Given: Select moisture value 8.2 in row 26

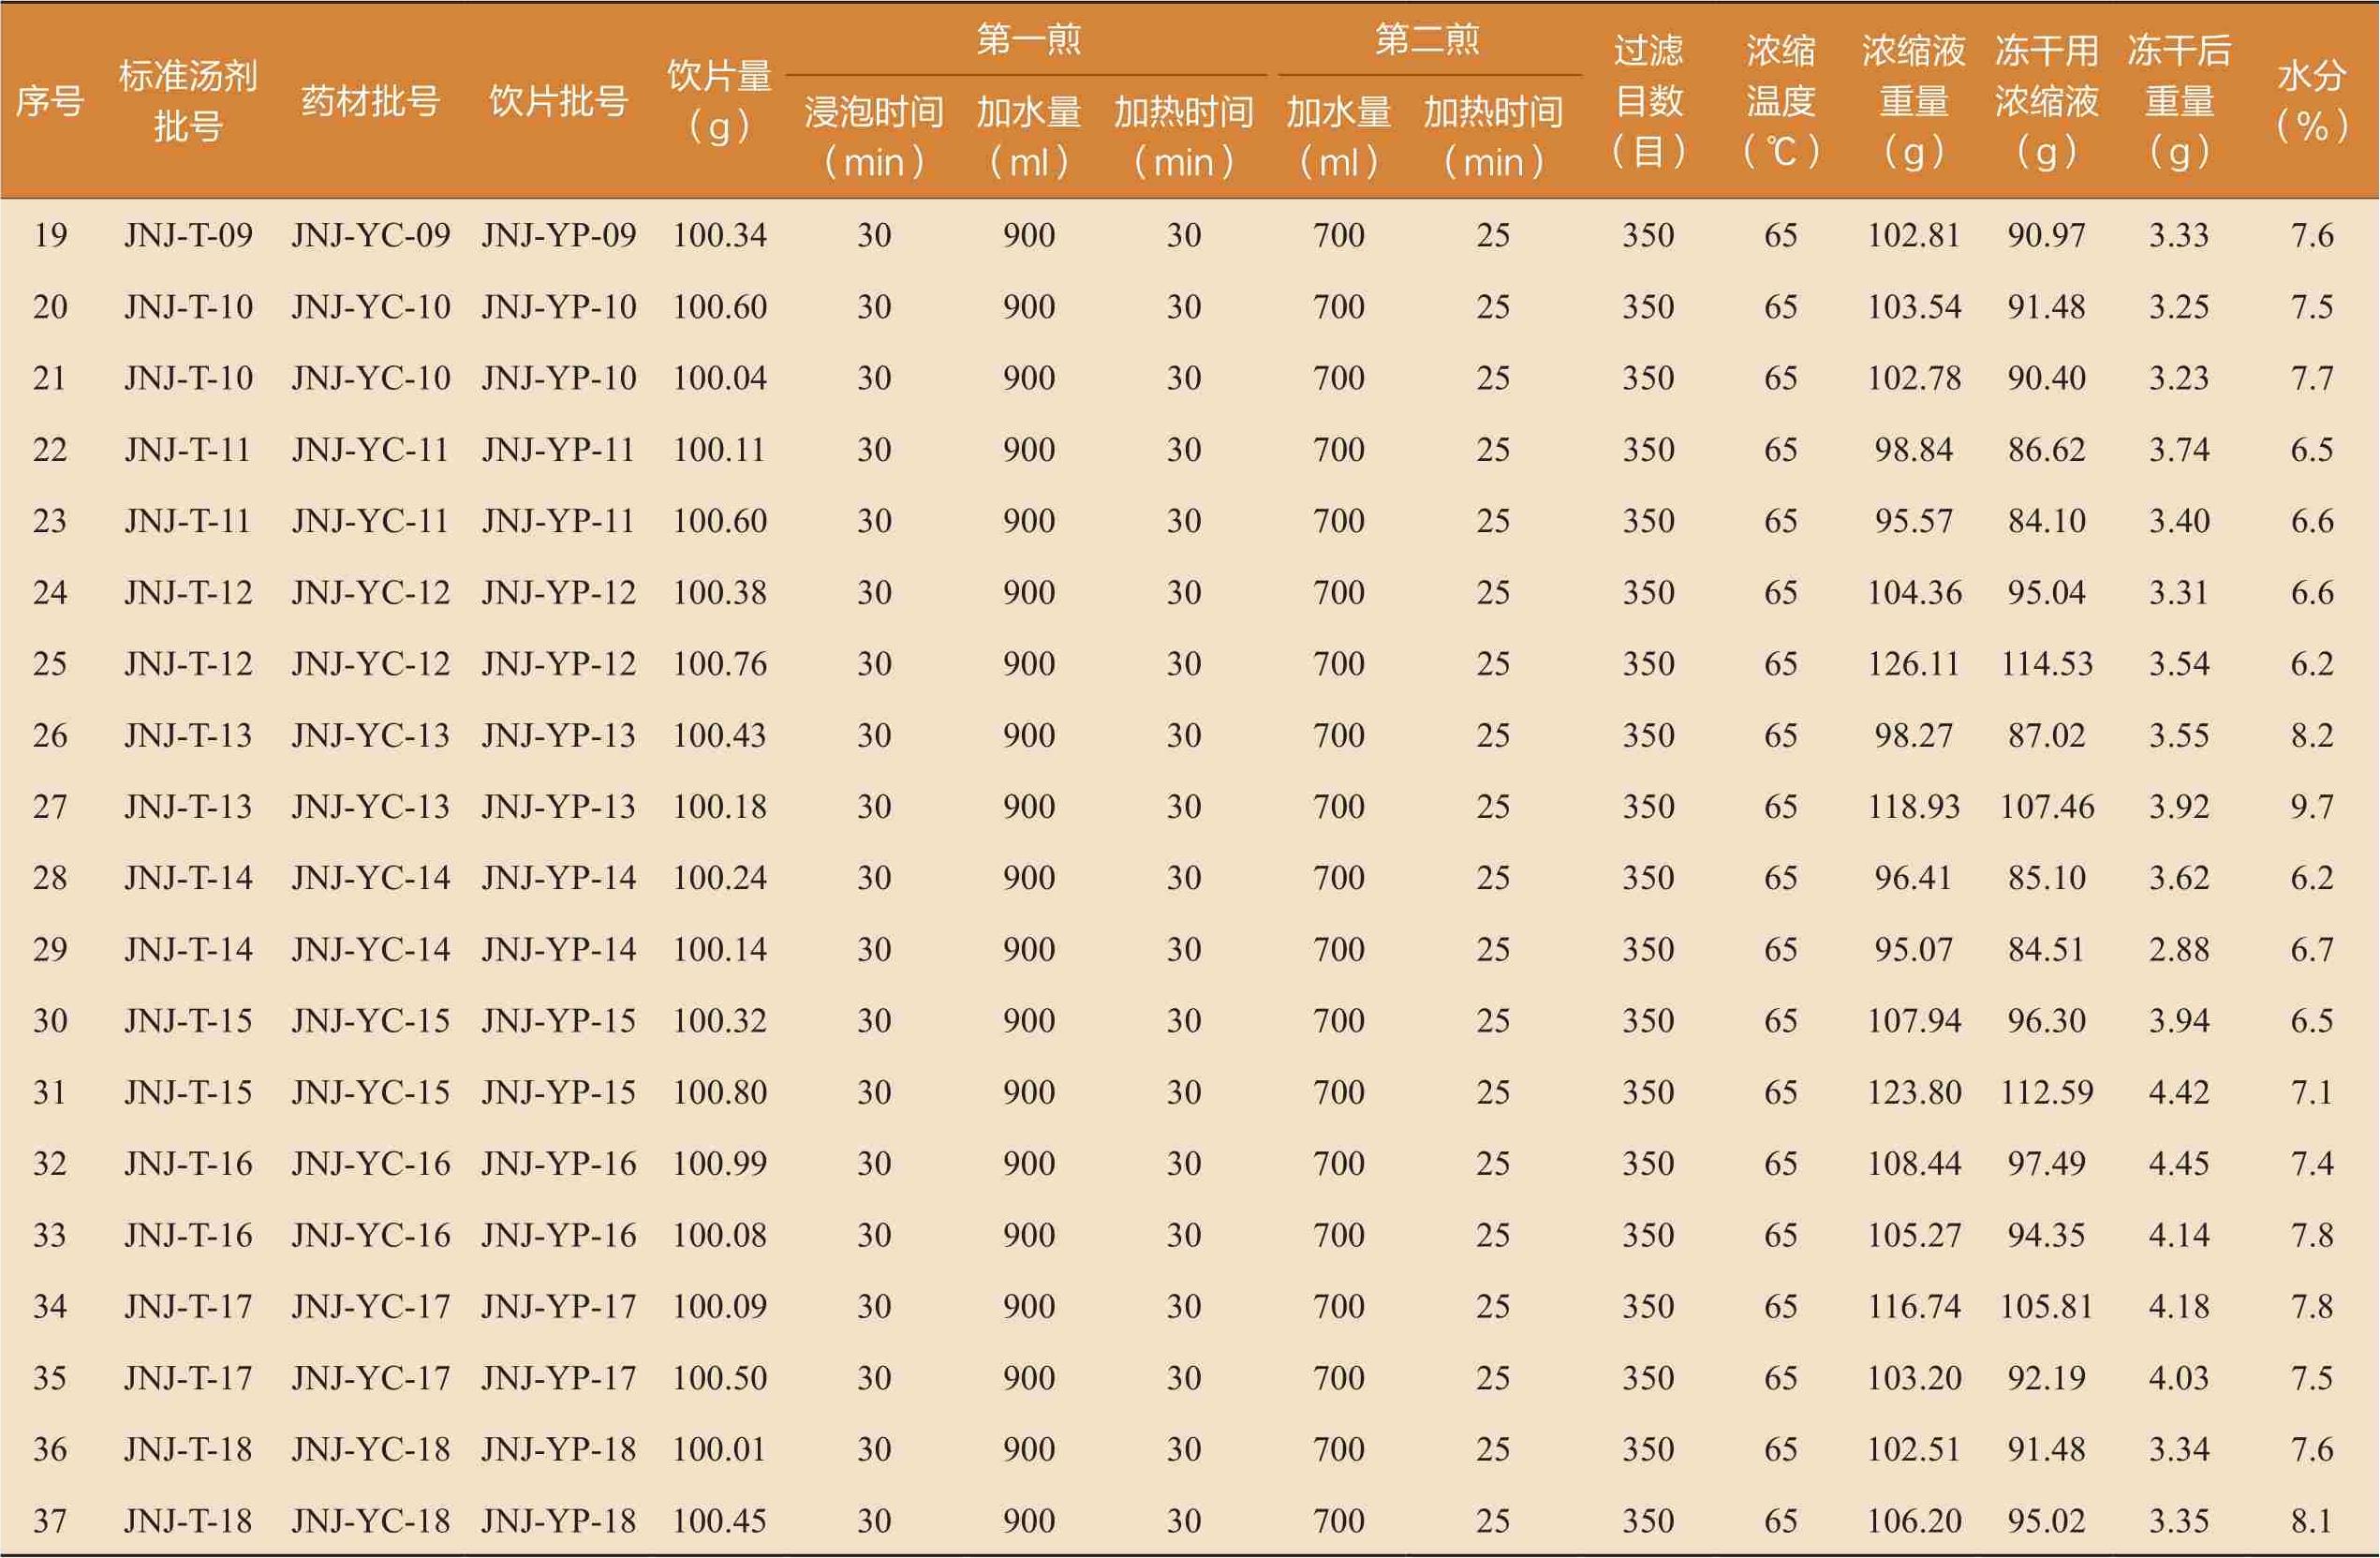Looking at the screenshot, I should point(2312,735).
